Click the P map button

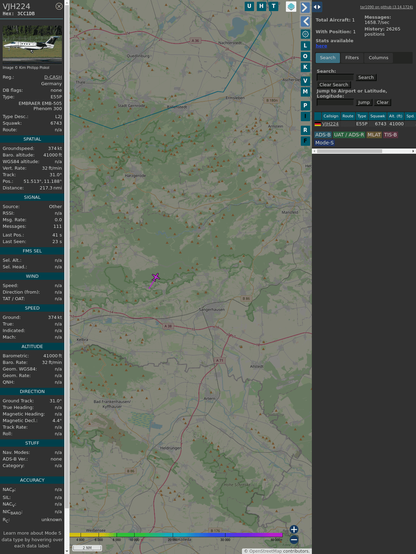click(305, 105)
